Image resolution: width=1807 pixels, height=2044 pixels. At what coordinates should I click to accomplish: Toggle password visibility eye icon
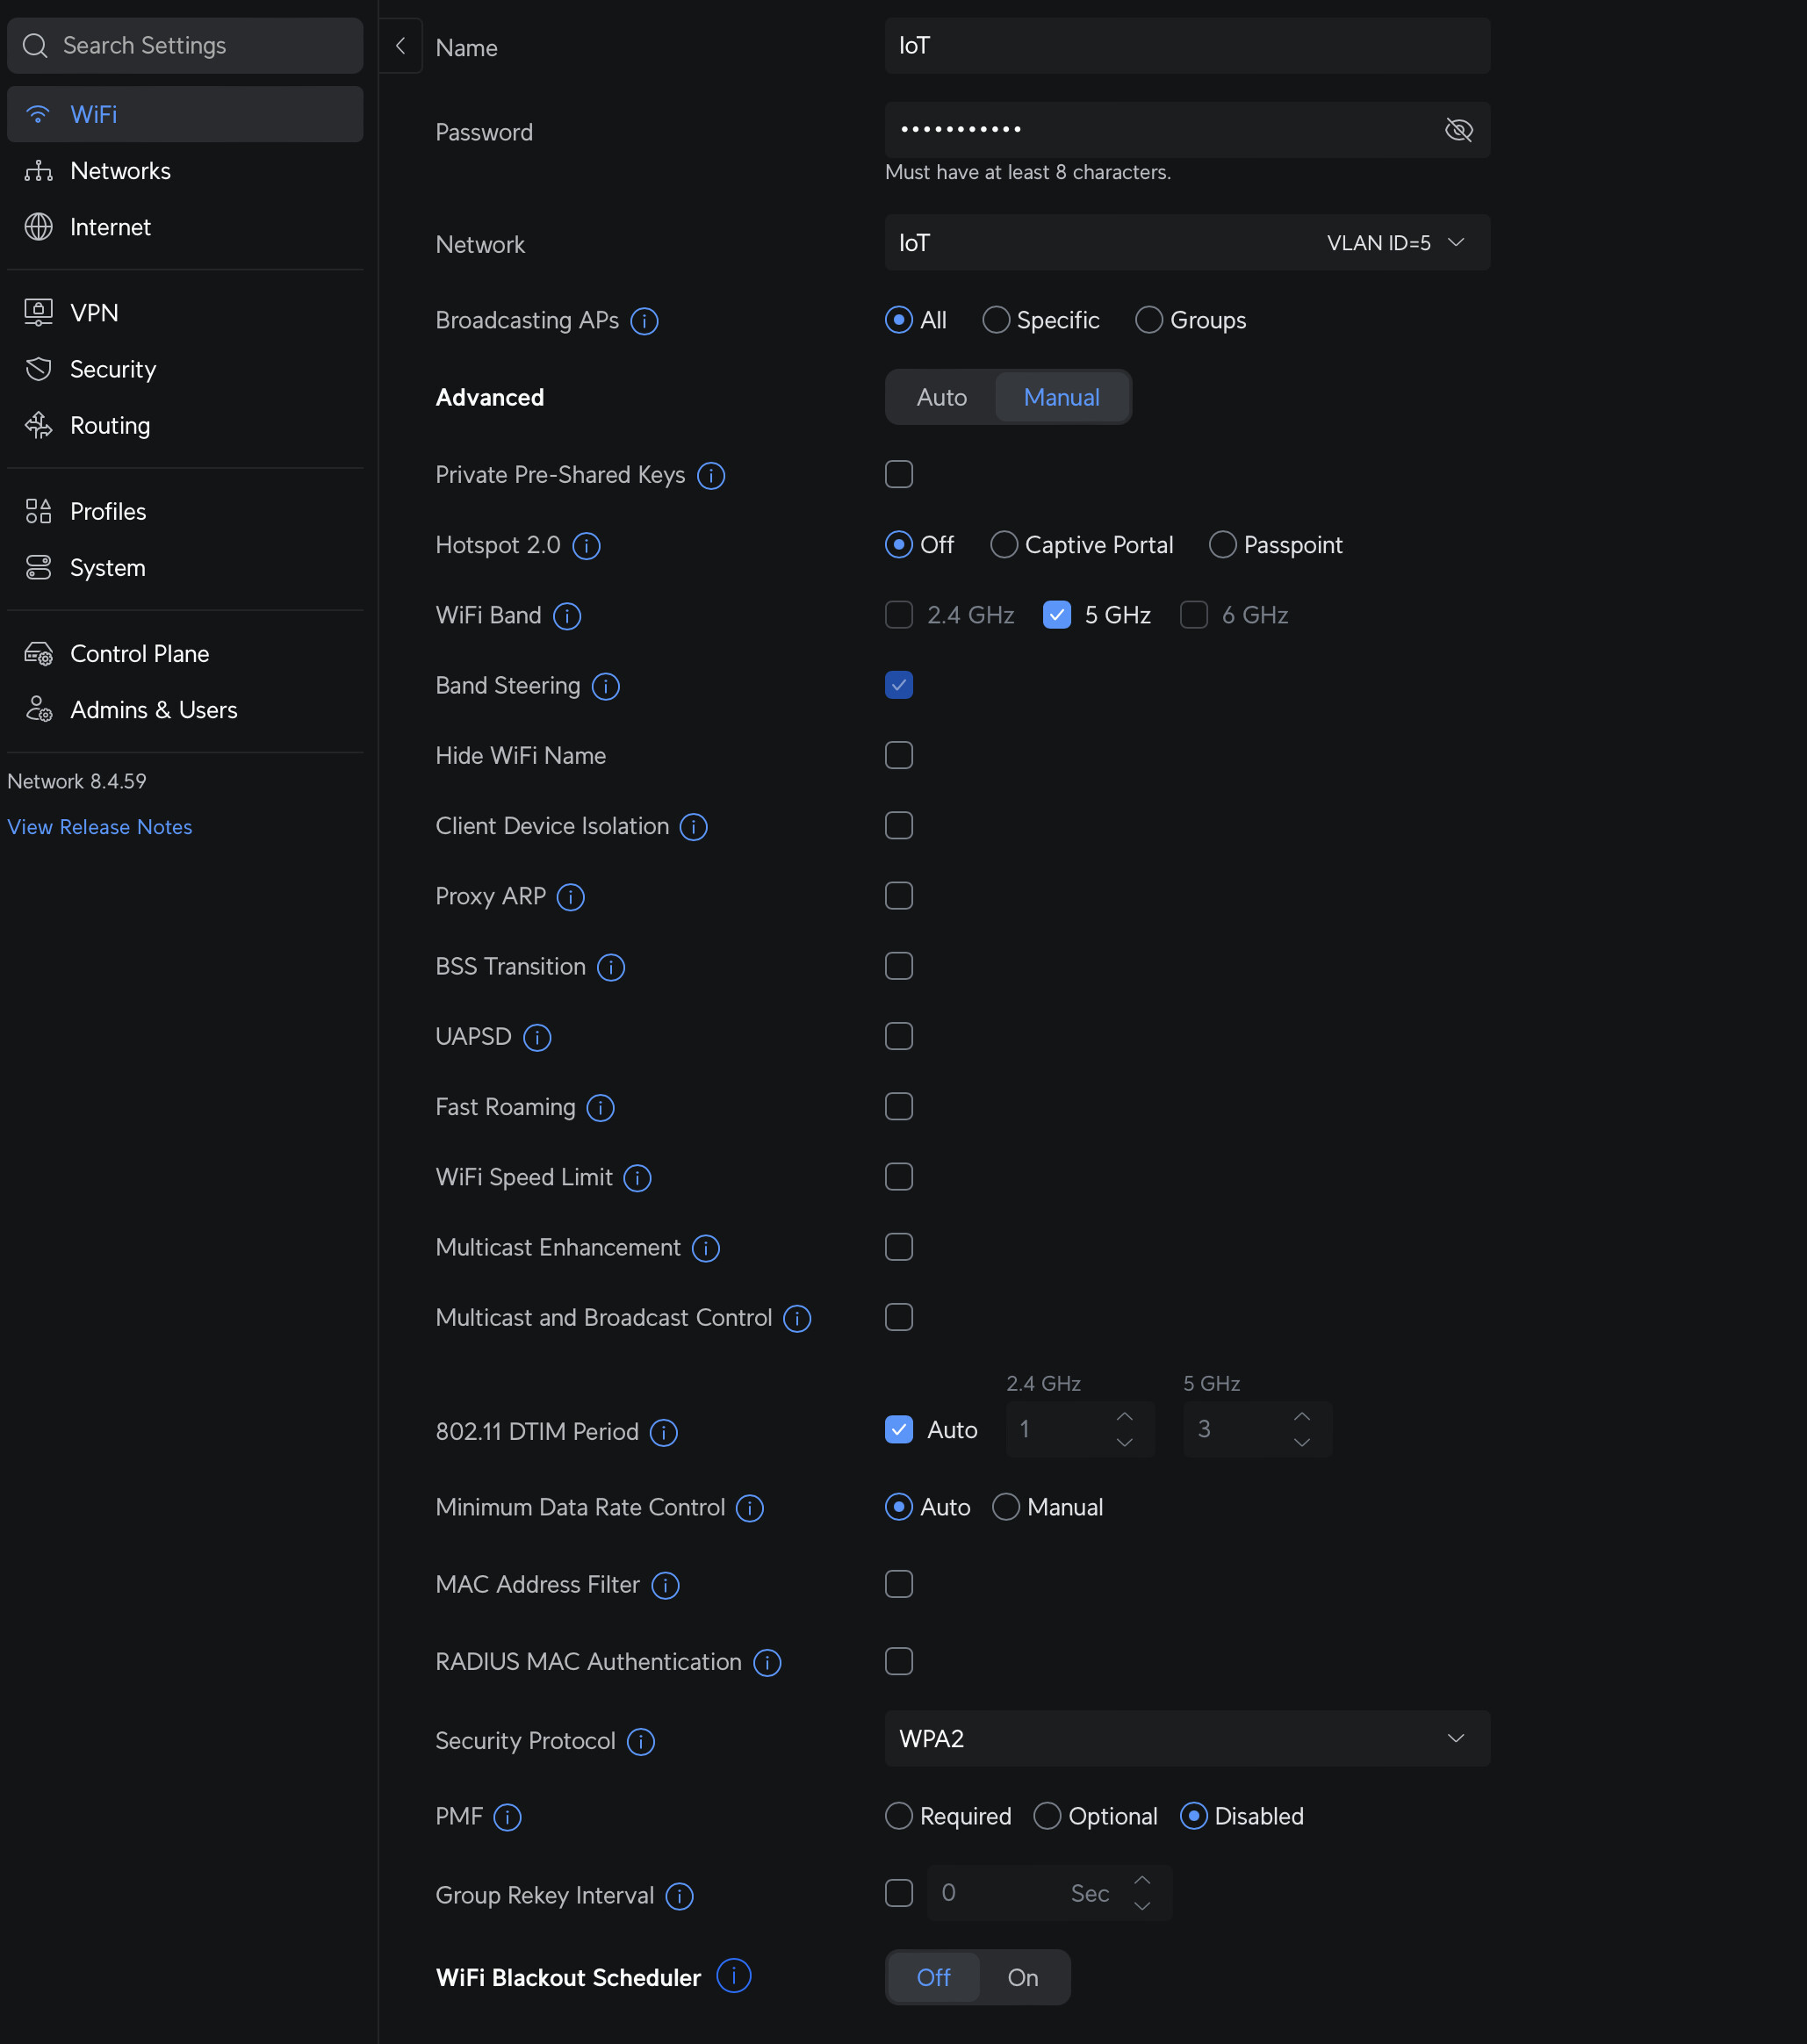(x=1458, y=130)
